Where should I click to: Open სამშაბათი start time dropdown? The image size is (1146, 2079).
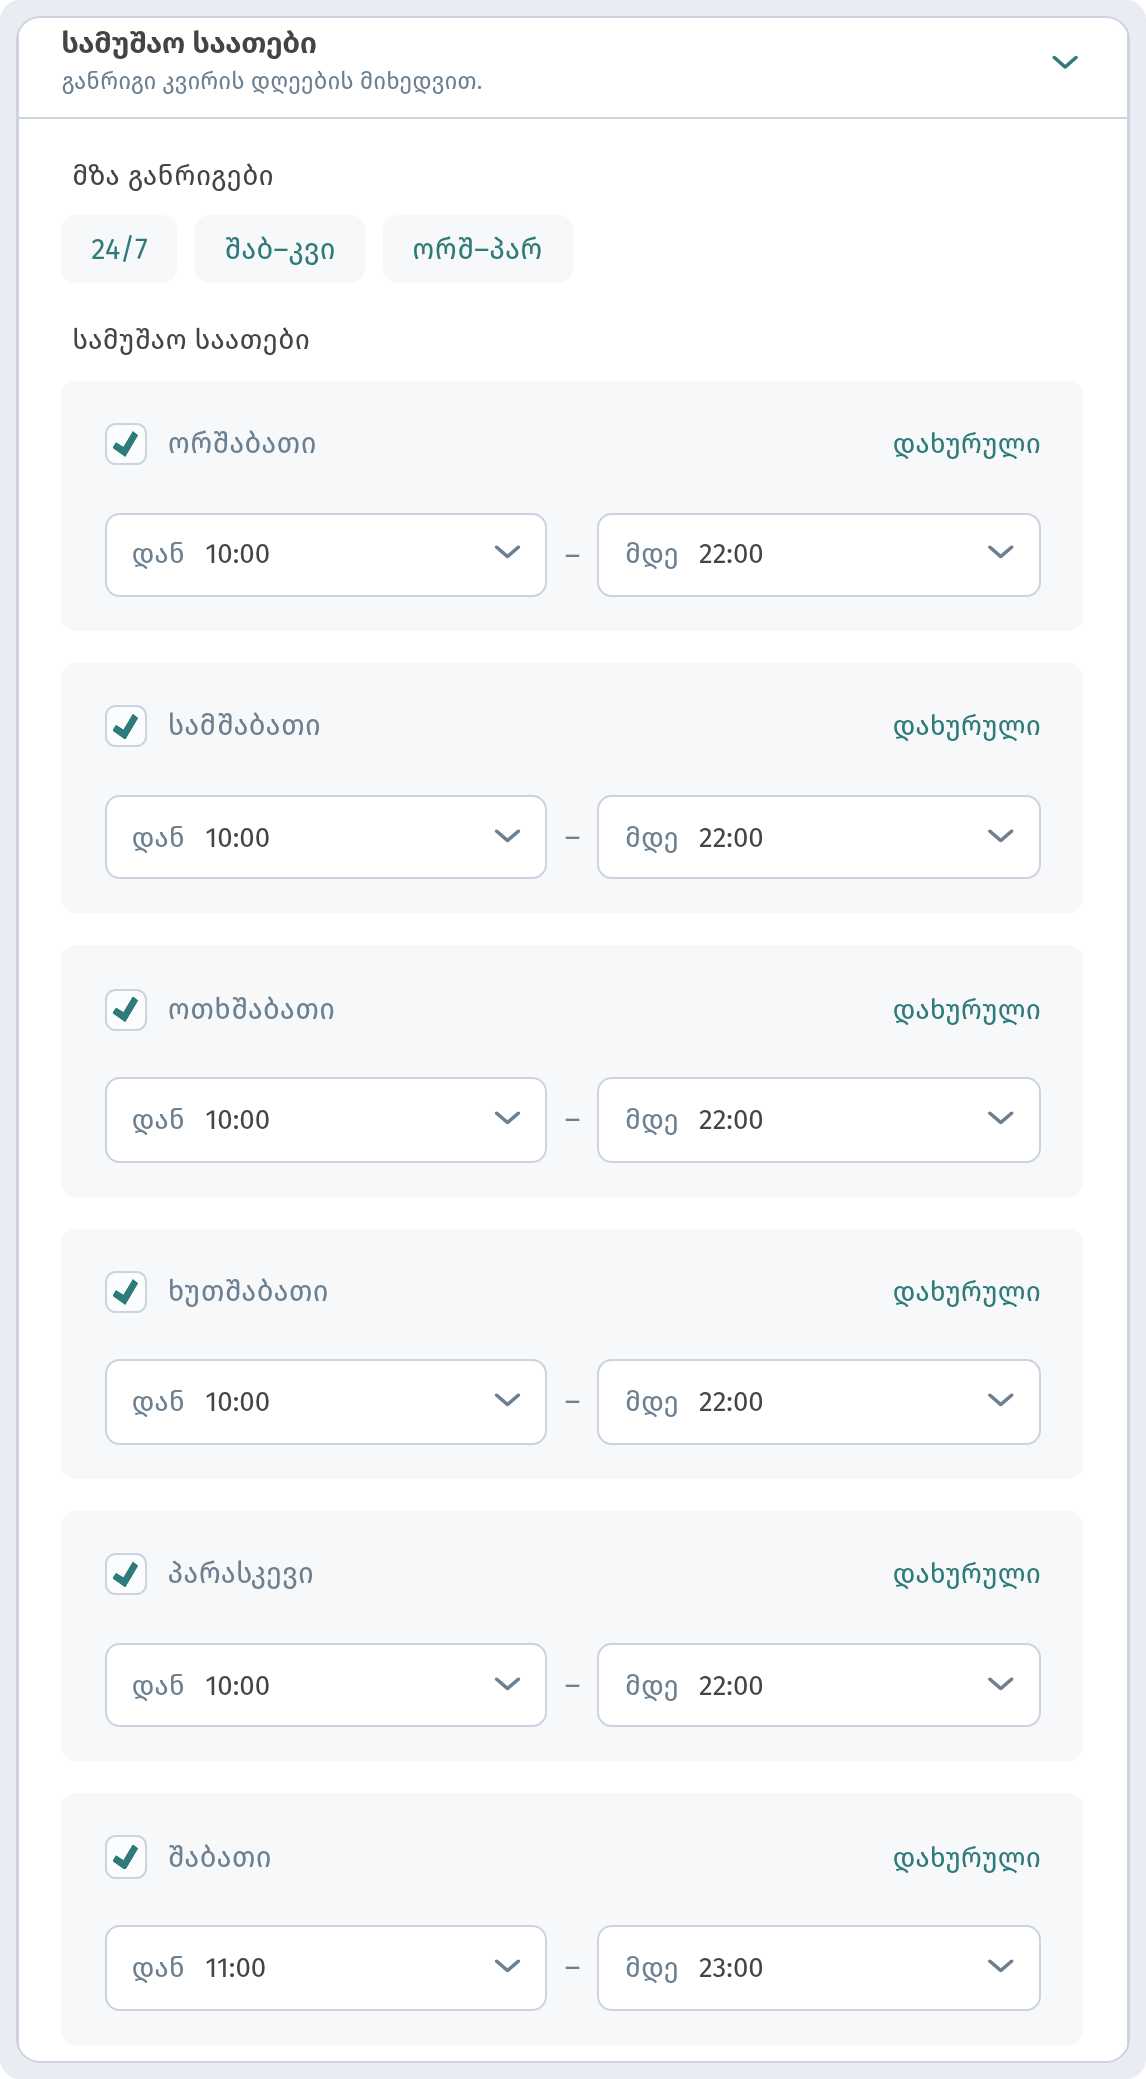pos(326,837)
